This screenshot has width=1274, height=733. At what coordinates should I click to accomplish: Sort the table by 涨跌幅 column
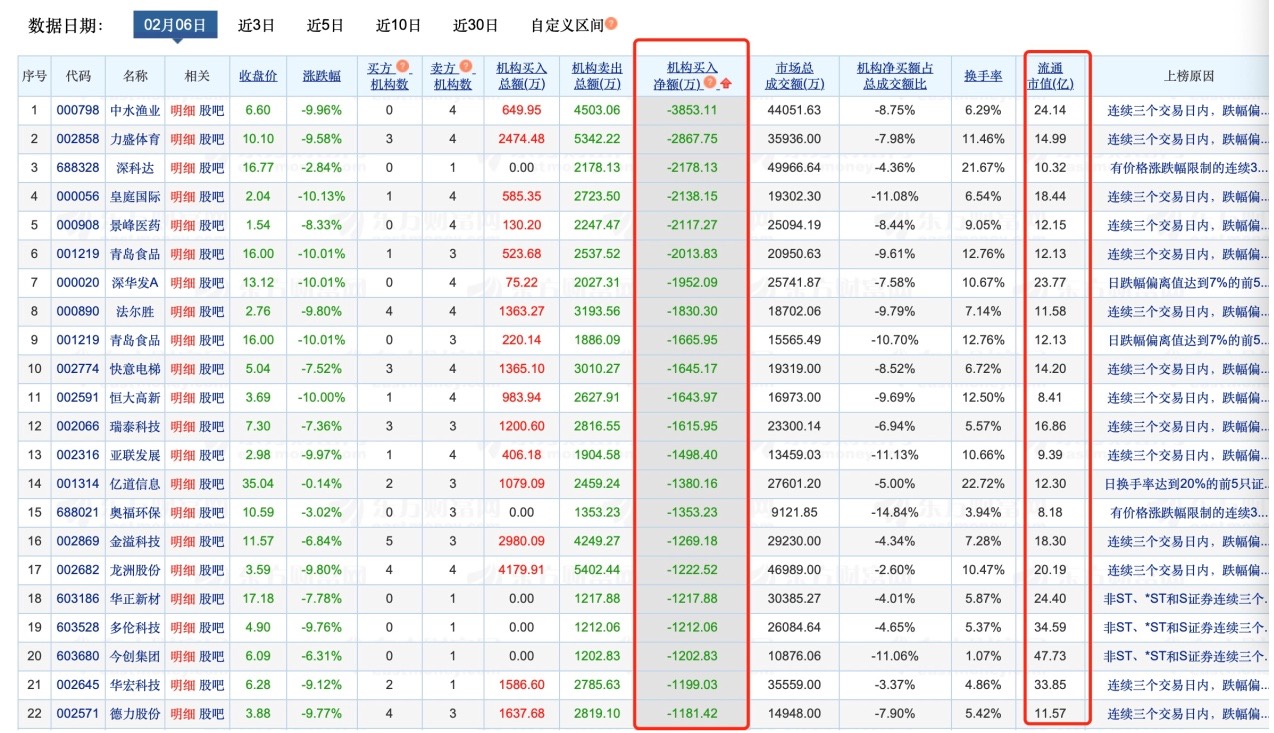321,76
